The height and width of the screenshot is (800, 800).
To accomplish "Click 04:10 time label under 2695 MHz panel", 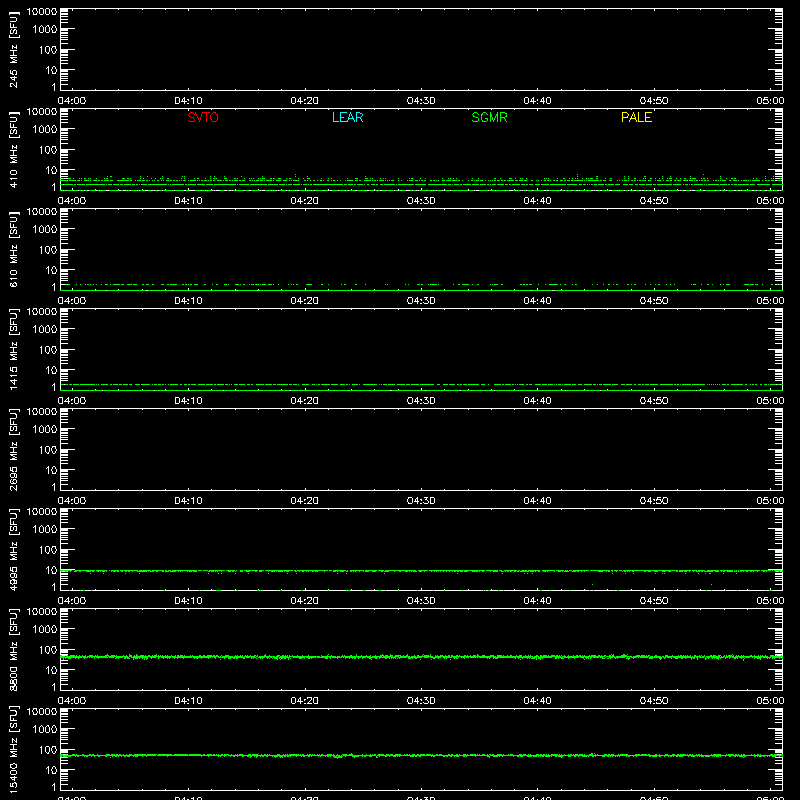I will point(188,501).
